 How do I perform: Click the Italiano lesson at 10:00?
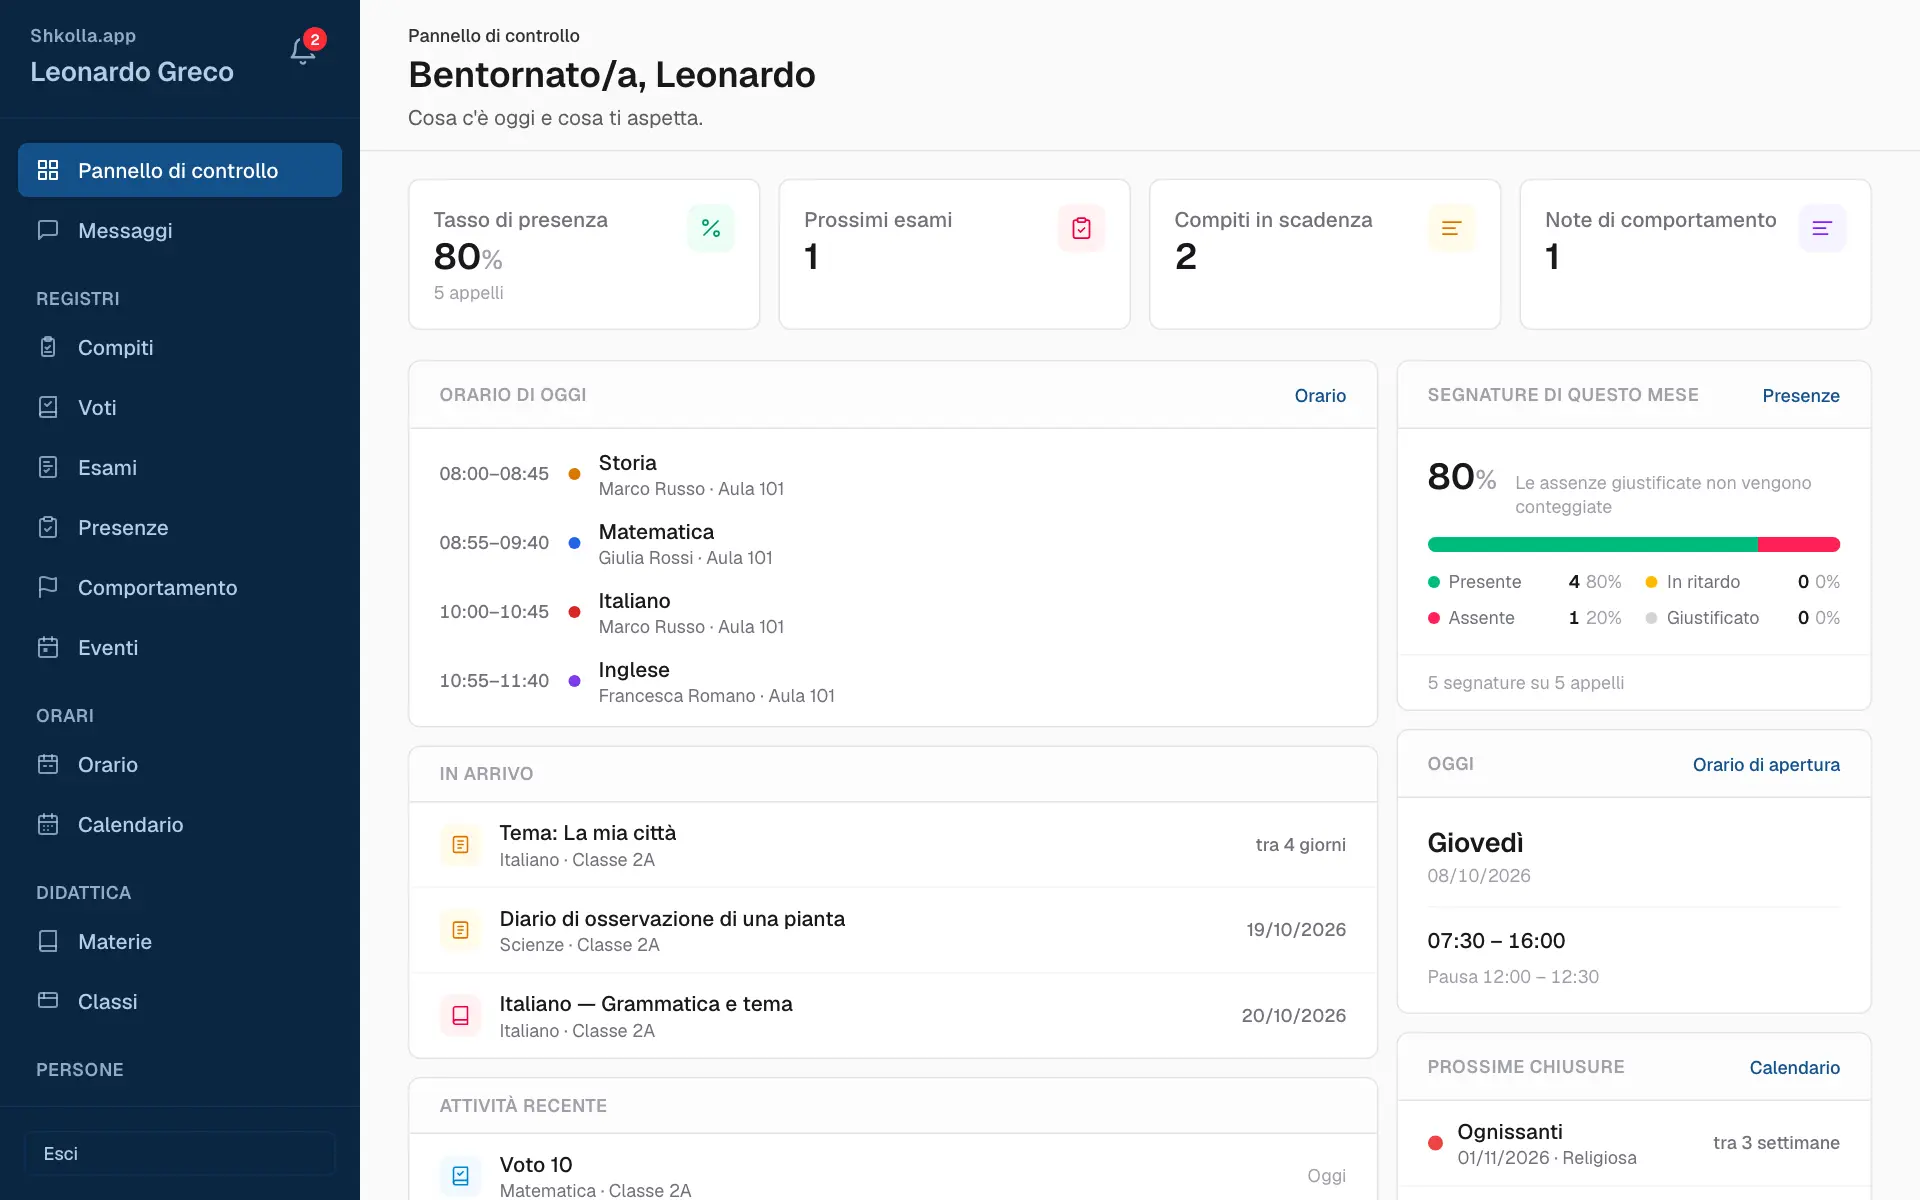coord(893,612)
